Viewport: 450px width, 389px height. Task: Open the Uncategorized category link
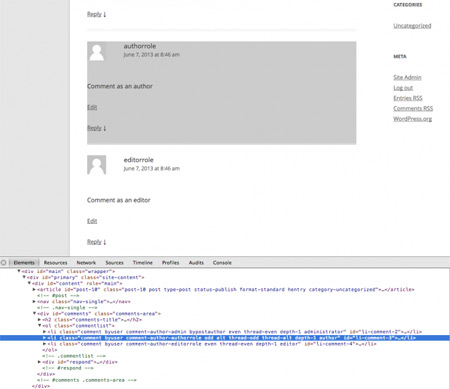point(412,26)
